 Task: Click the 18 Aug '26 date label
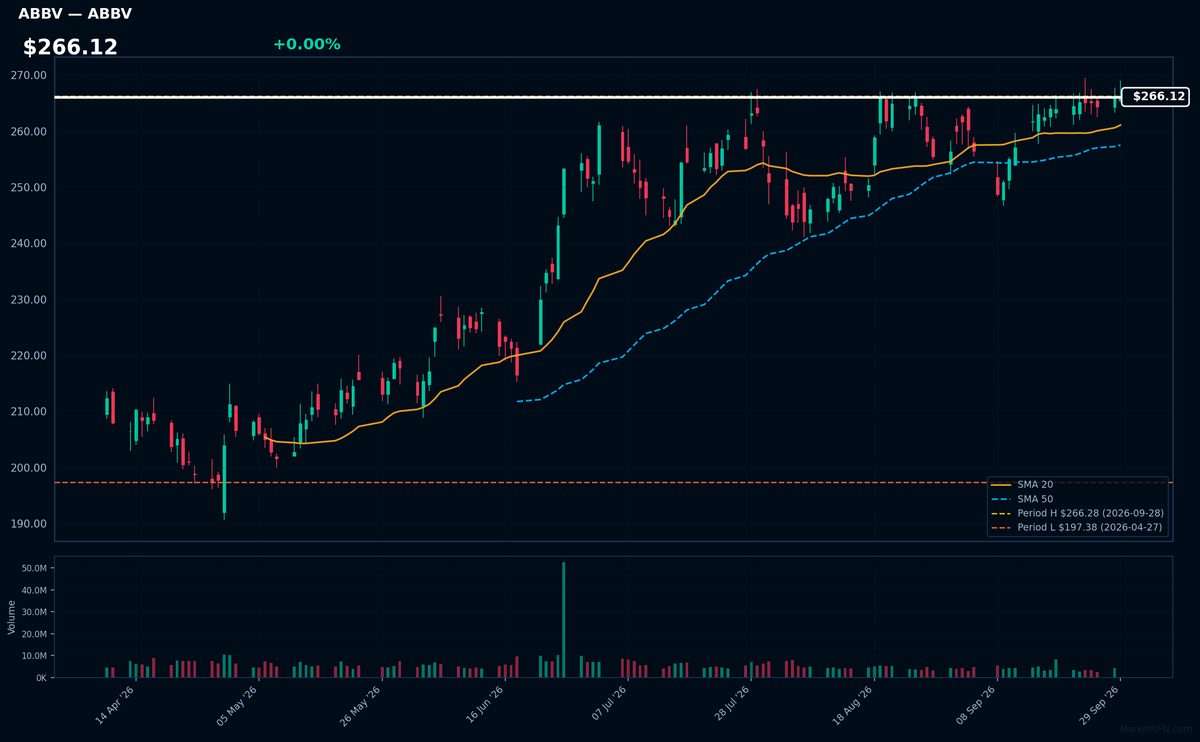pos(854,704)
